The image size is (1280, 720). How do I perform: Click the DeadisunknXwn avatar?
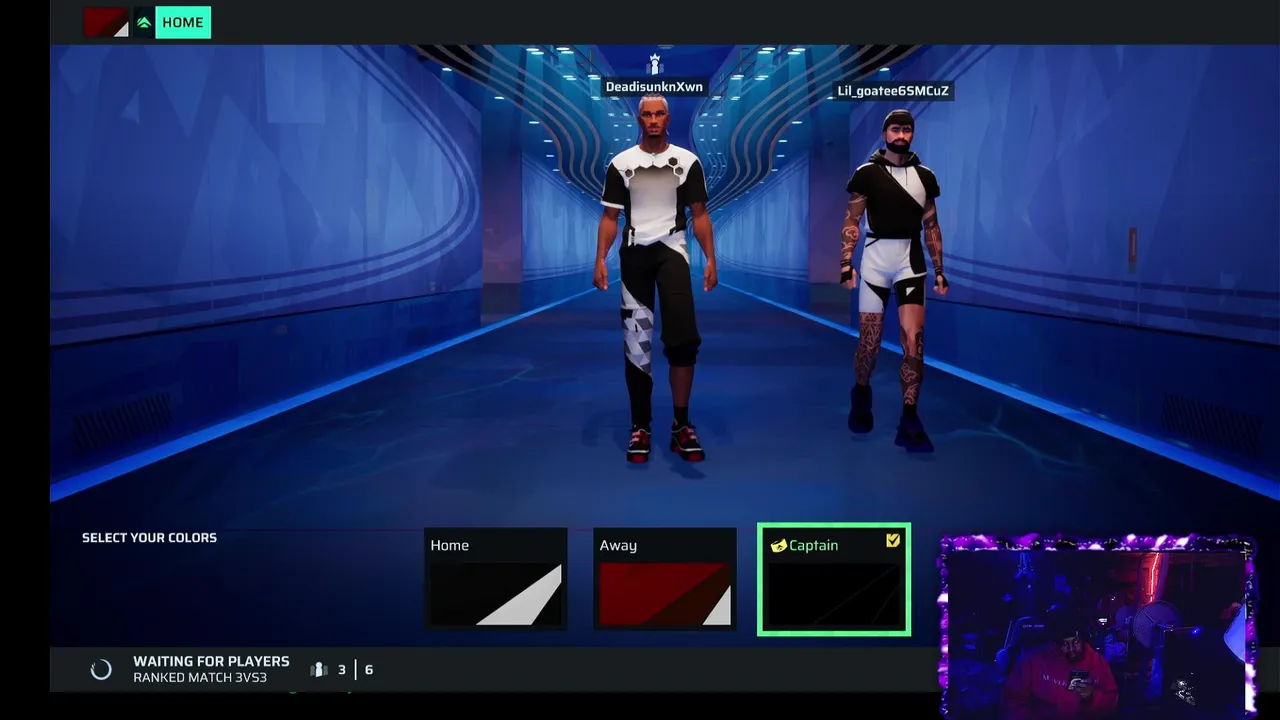coord(656,280)
